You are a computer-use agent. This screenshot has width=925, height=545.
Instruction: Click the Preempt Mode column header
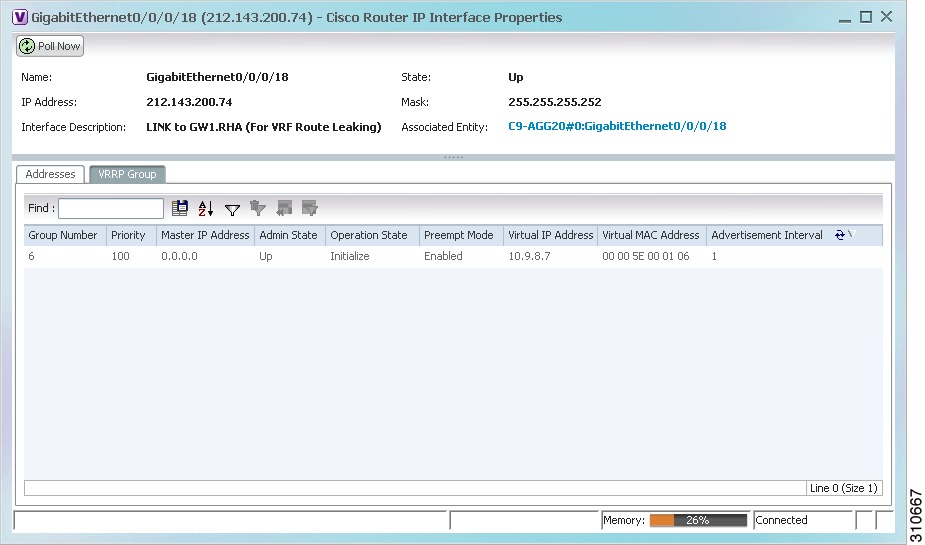(461, 235)
